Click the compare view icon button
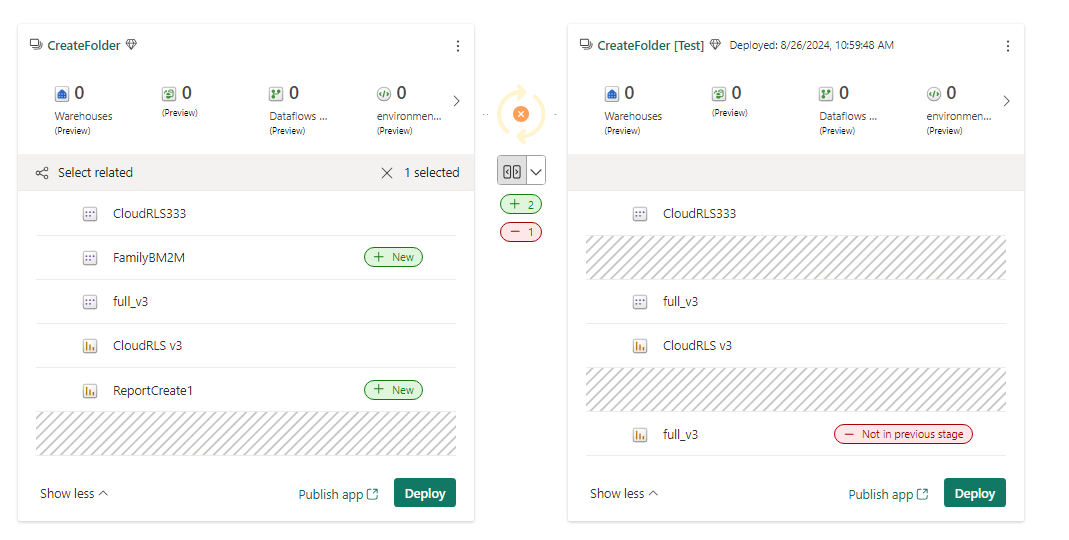Image resolution: width=1069 pixels, height=540 pixels. click(x=511, y=171)
